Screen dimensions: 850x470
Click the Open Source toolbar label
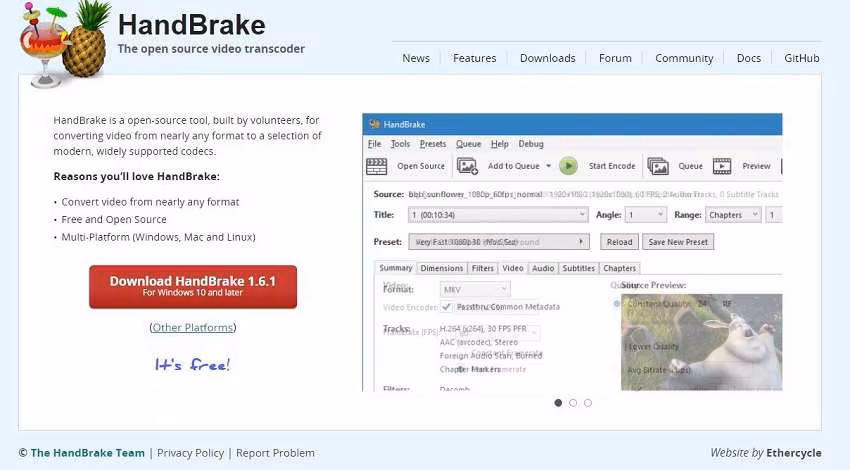click(x=421, y=166)
